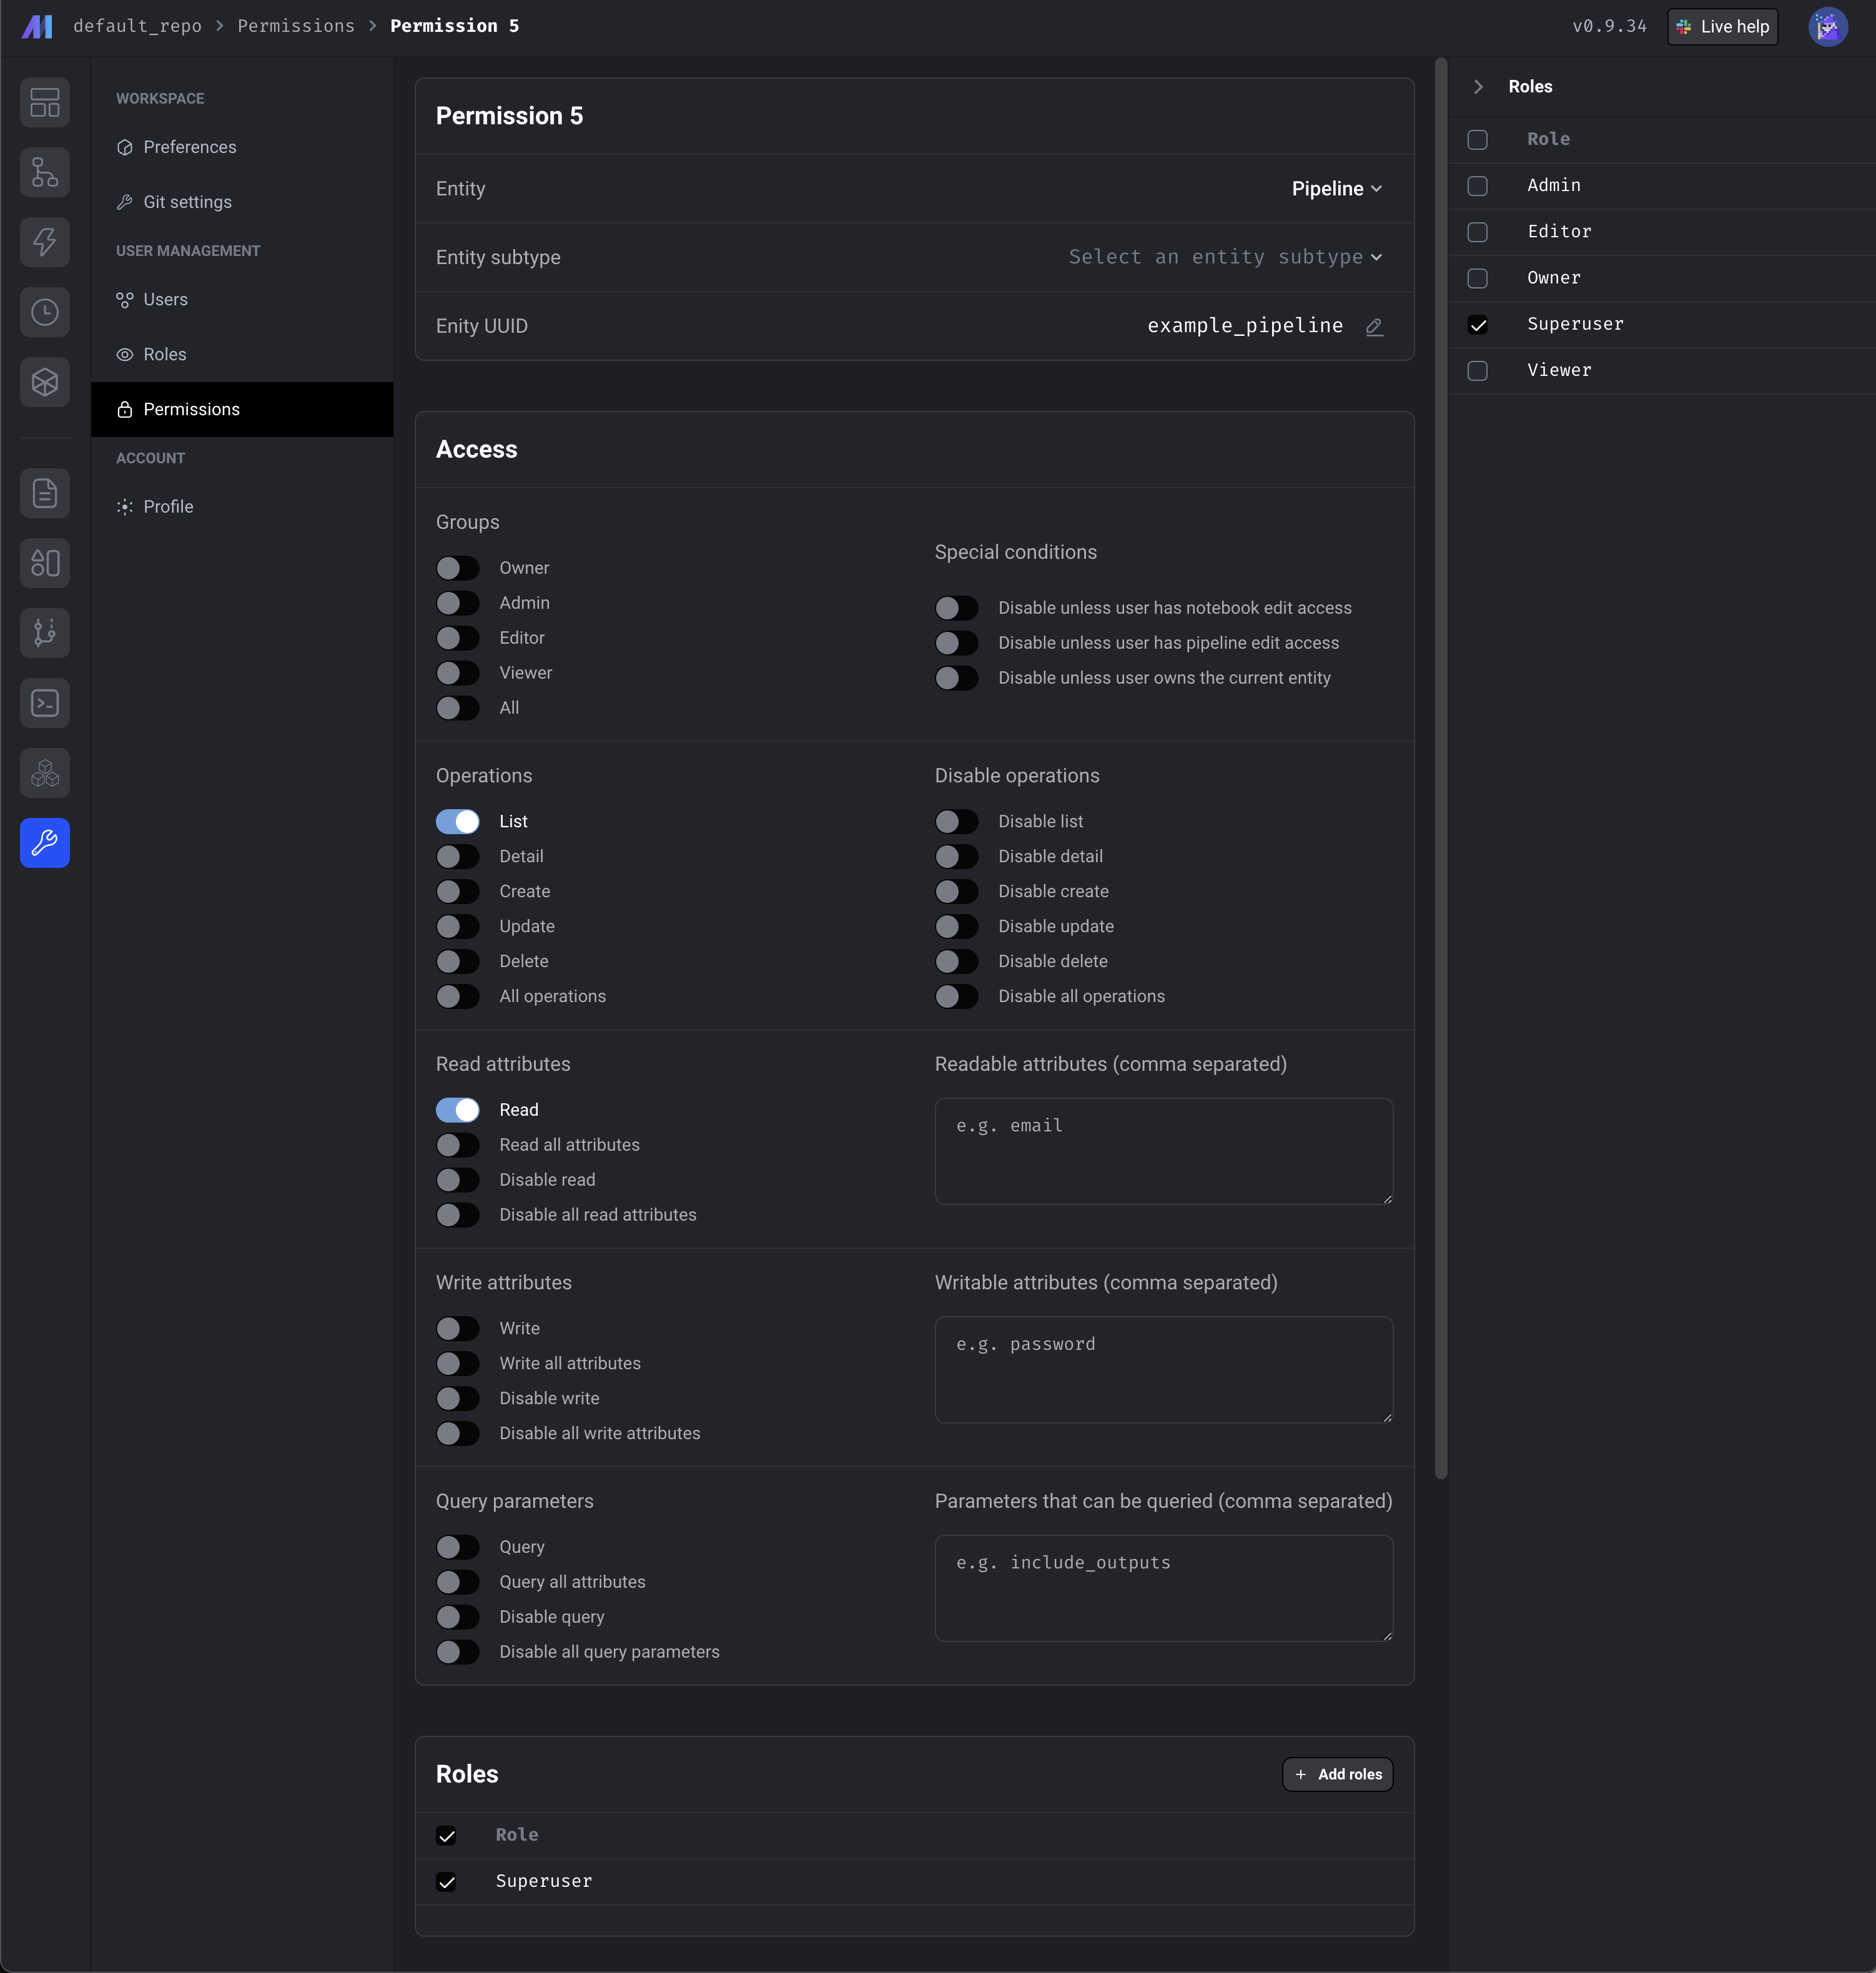
Task: Open the templates shapes sidebar icon
Action: point(45,563)
